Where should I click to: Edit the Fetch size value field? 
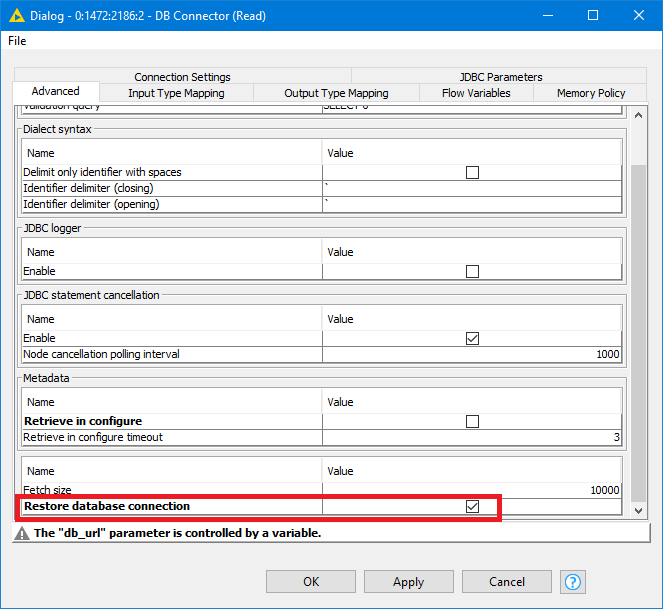pyautogui.click(x=472, y=489)
